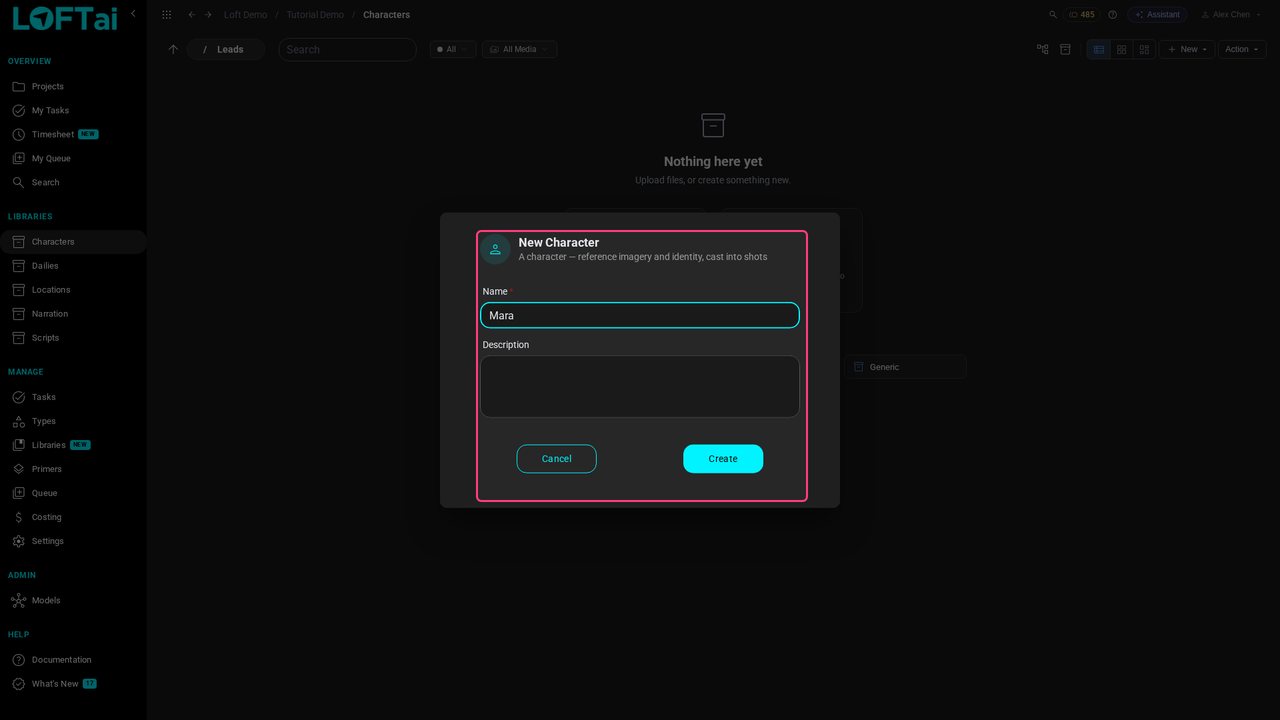Click the Narration library icon

18,314
